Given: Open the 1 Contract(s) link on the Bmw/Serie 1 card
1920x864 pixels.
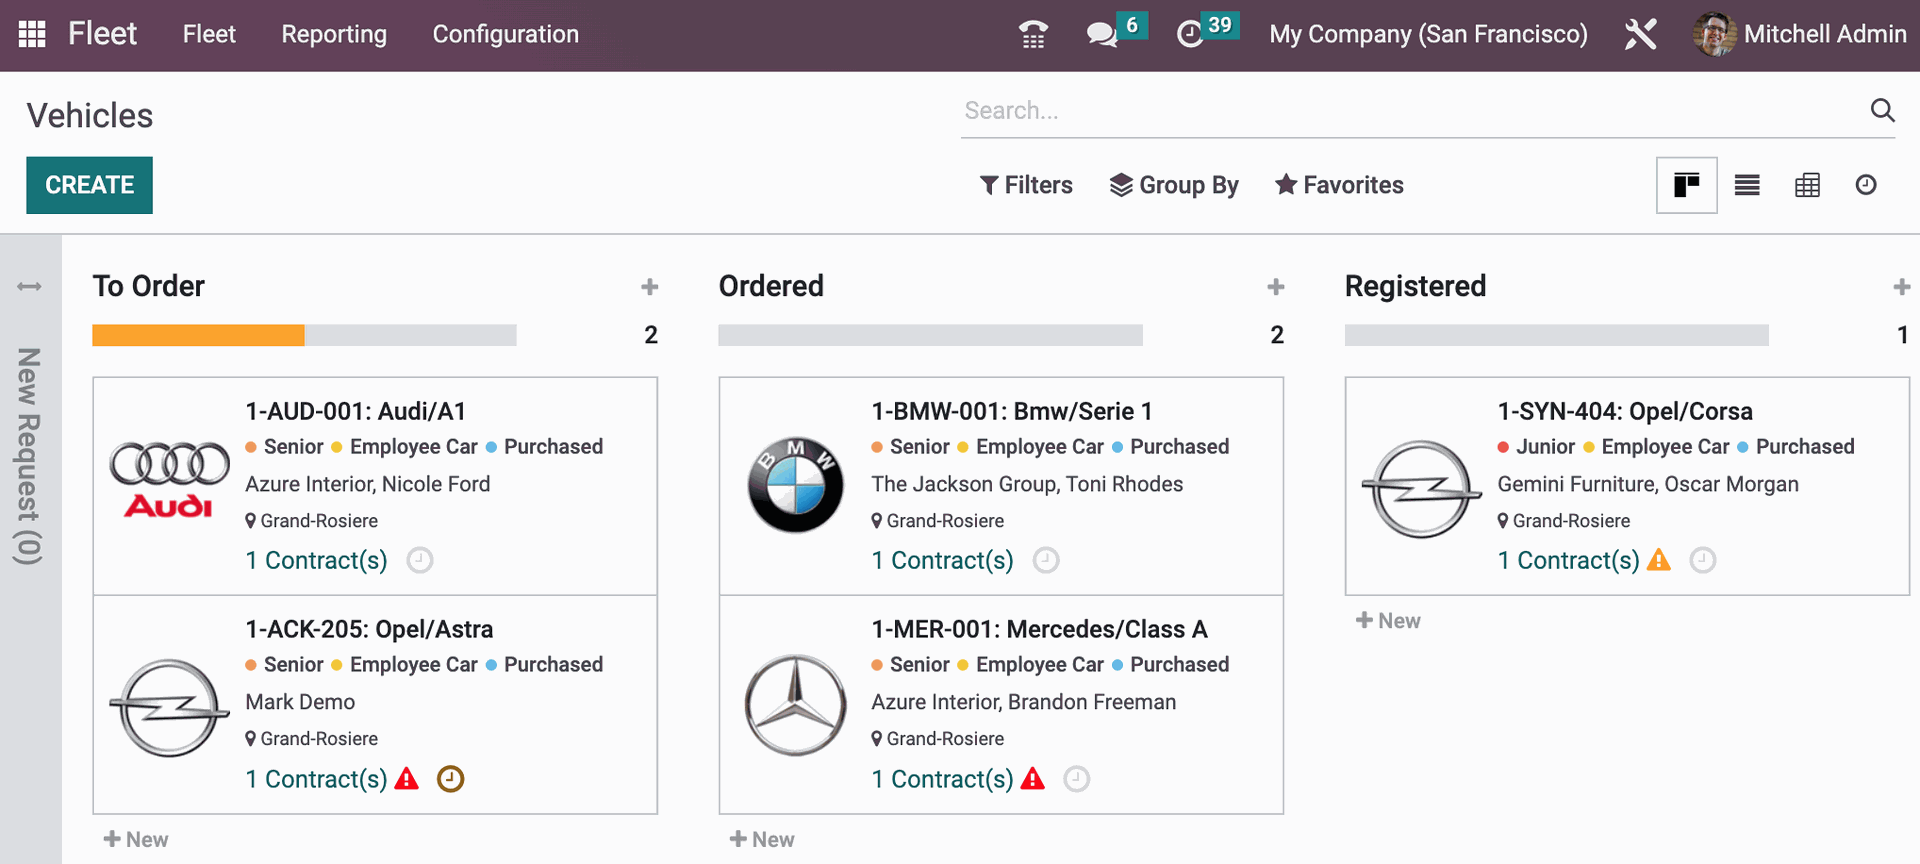Looking at the screenshot, I should tap(942, 560).
